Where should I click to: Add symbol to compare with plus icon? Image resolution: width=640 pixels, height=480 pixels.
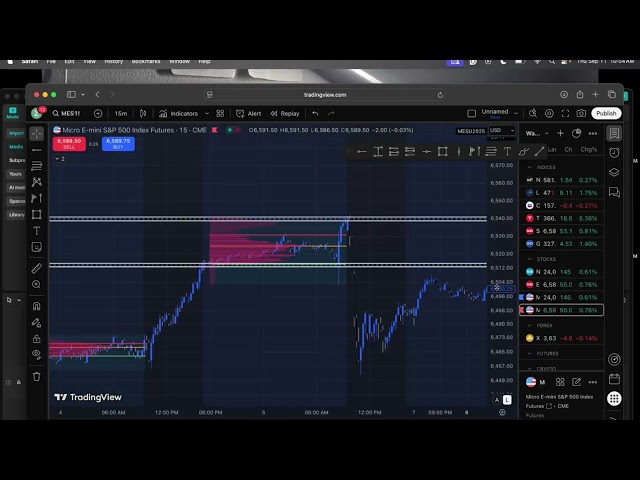tap(98, 113)
